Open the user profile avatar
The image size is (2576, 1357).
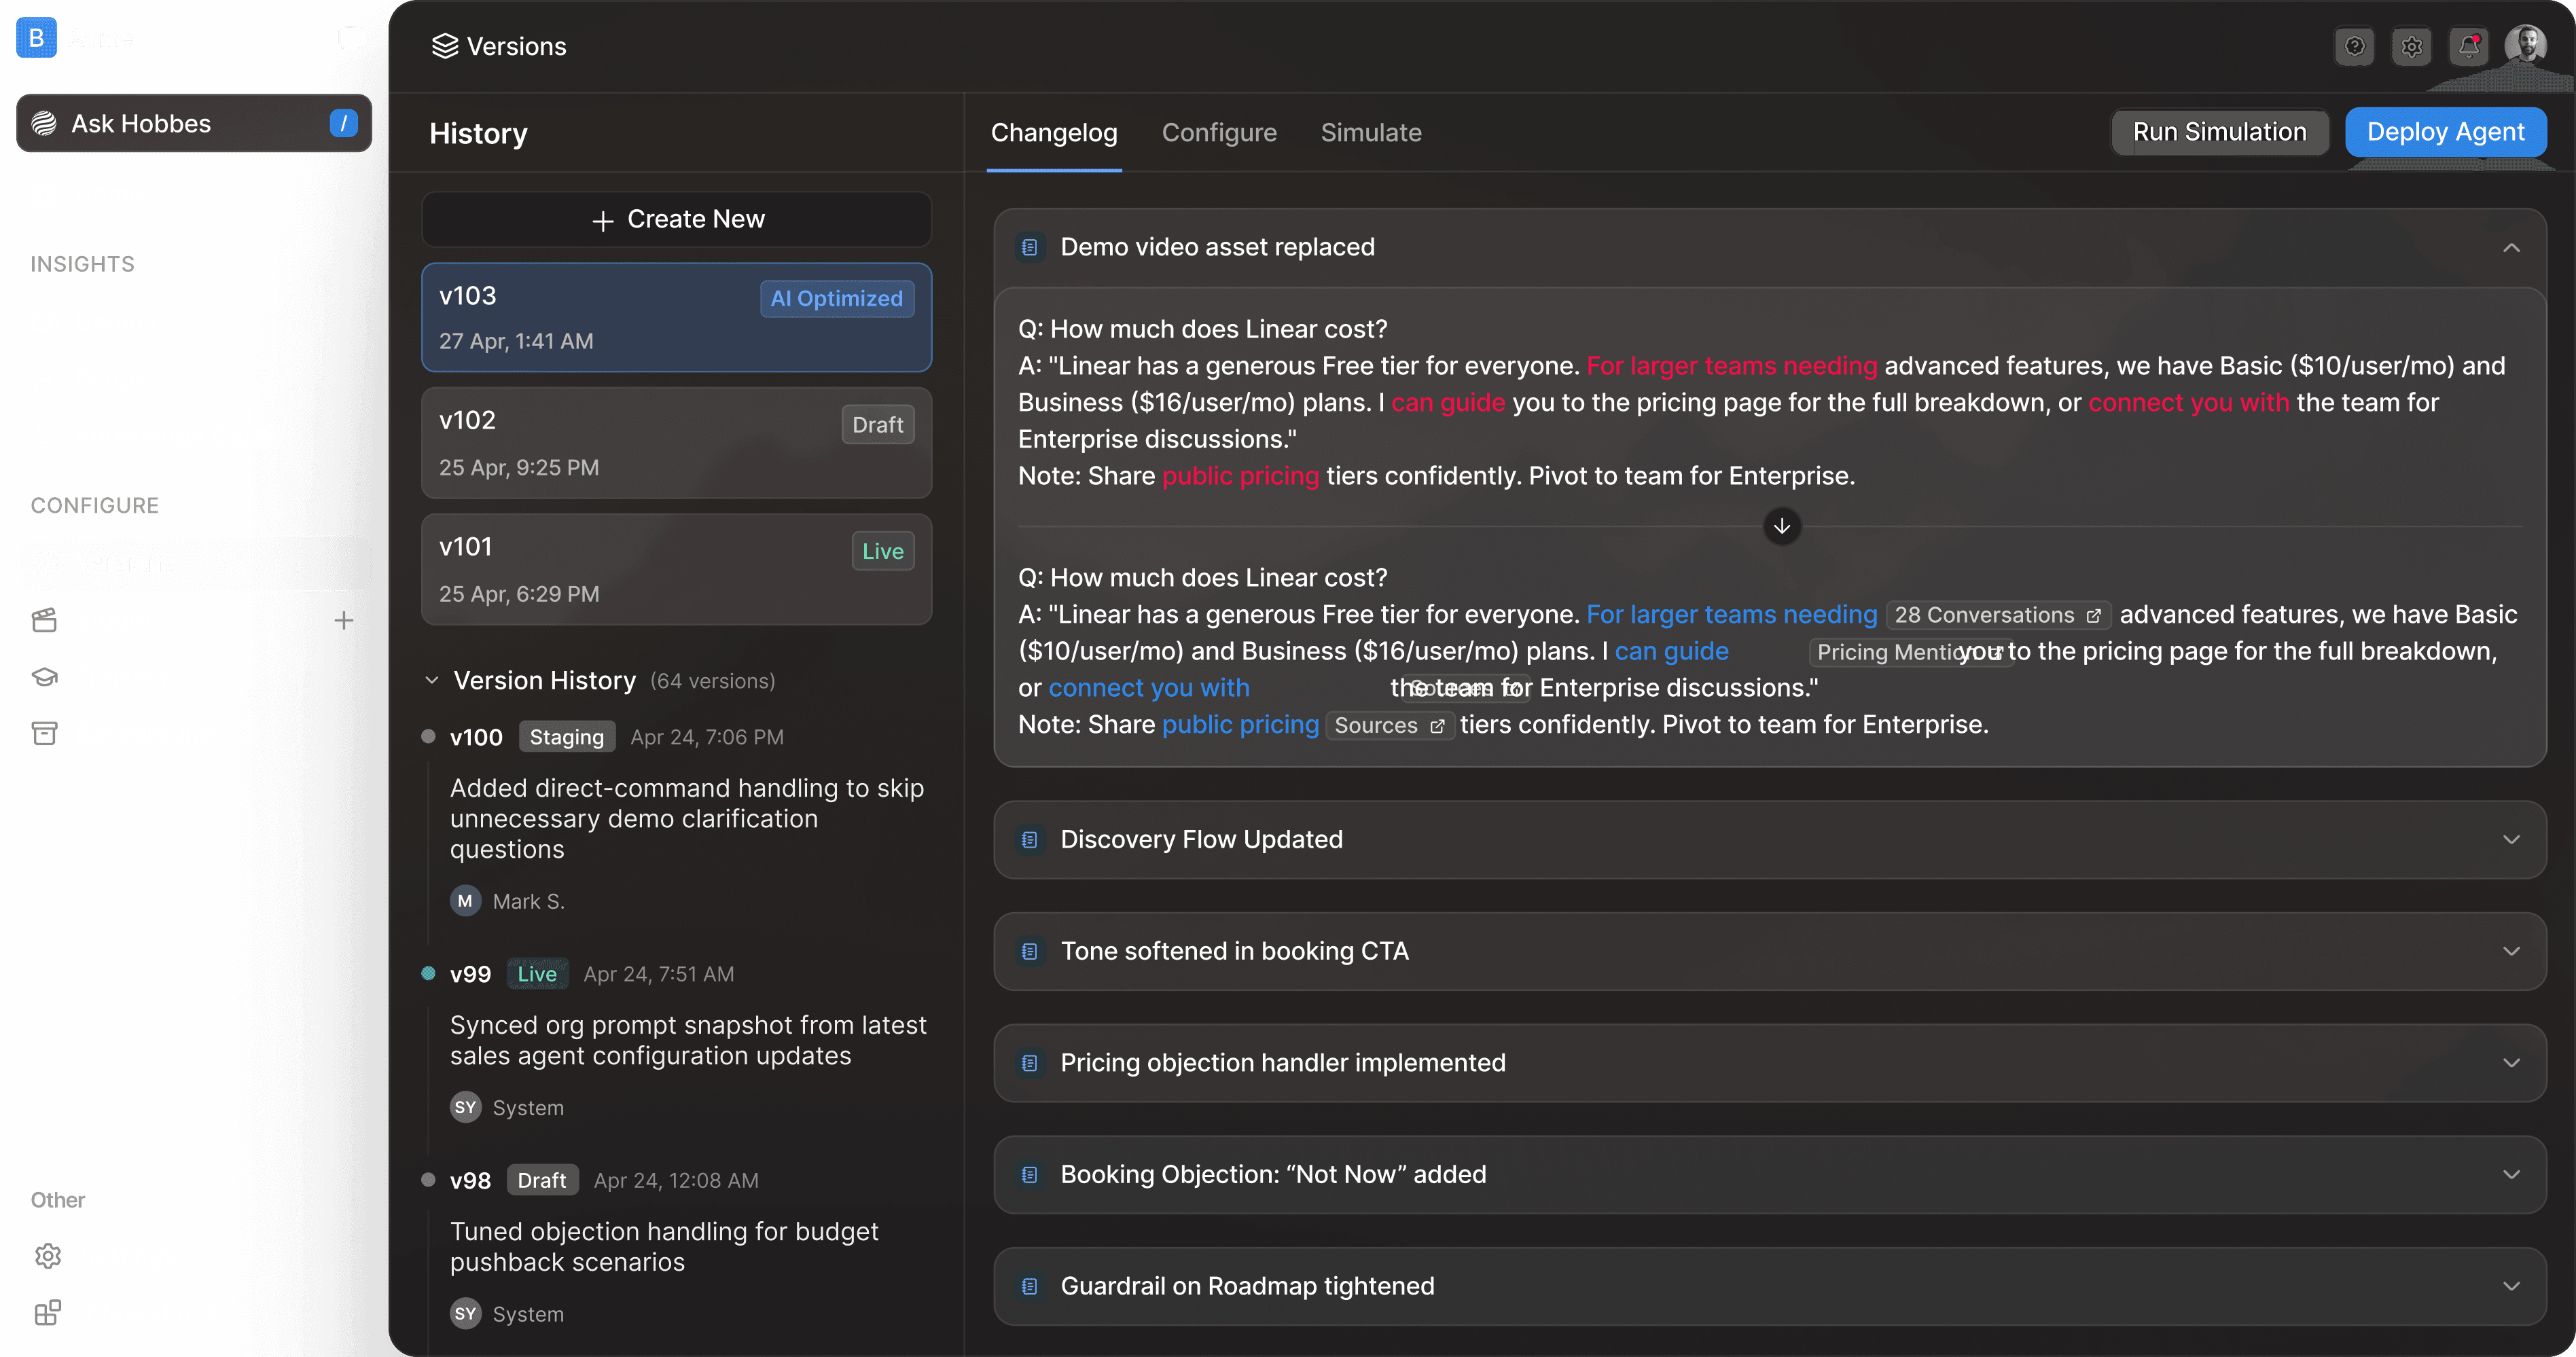[2526, 45]
